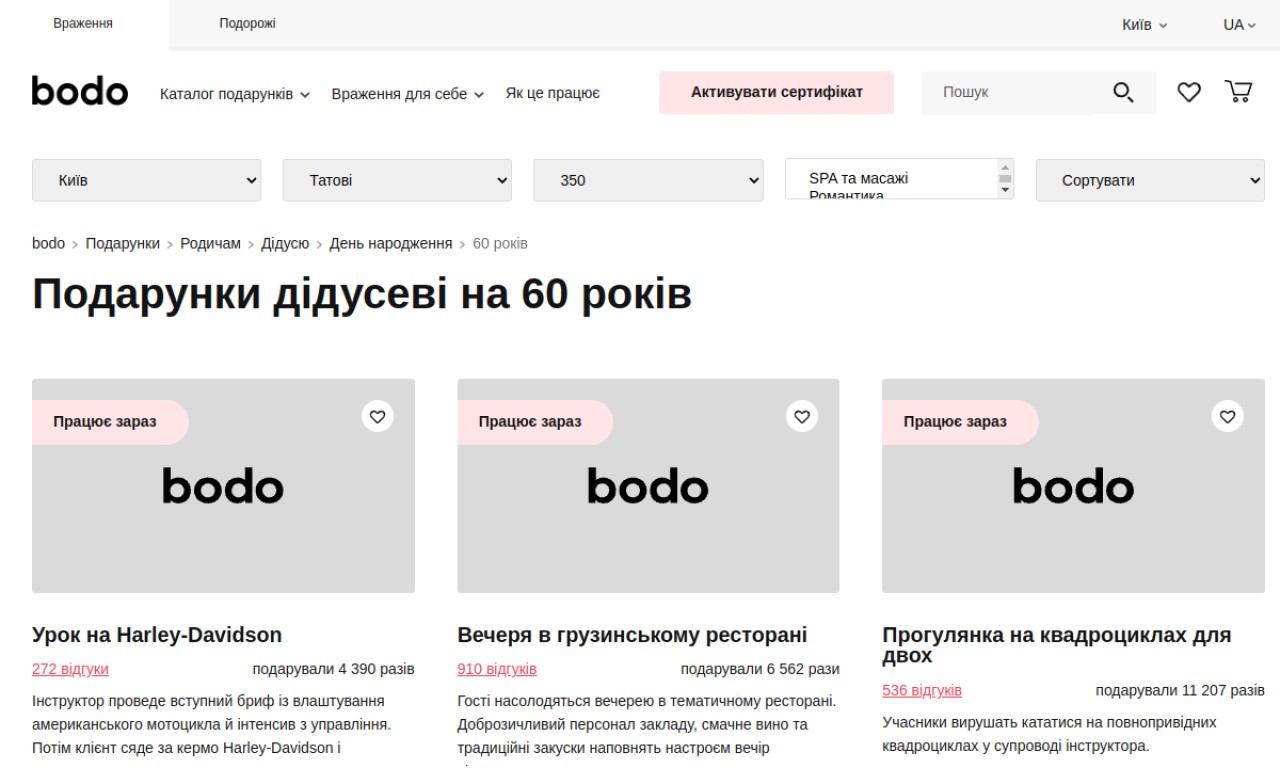1280x768 pixels.
Task: Open the Harley-Davidson lesson card image
Action: pos(223,486)
